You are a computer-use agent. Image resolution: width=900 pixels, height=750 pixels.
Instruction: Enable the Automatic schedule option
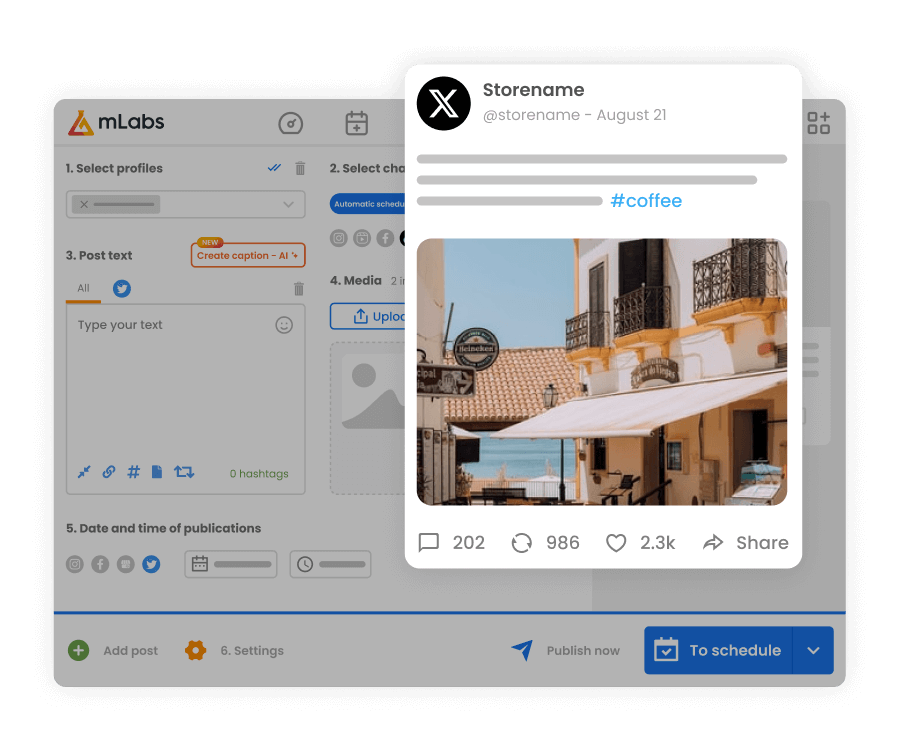pos(366,203)
